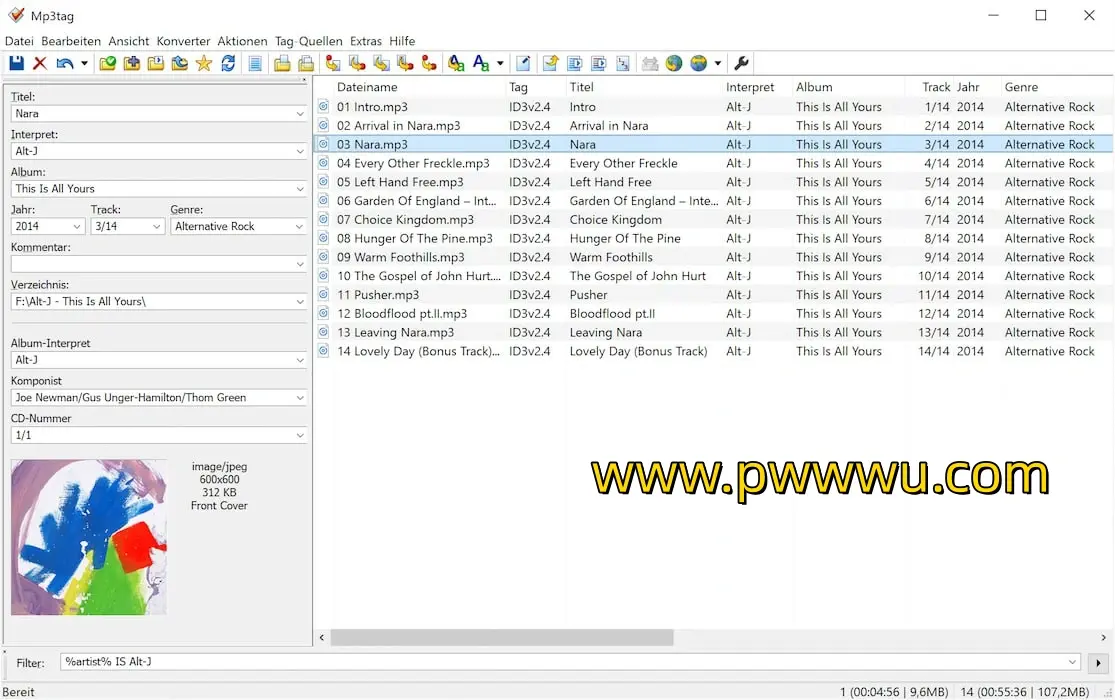Open the Filter dropdown arrow

click(1073, 663)
